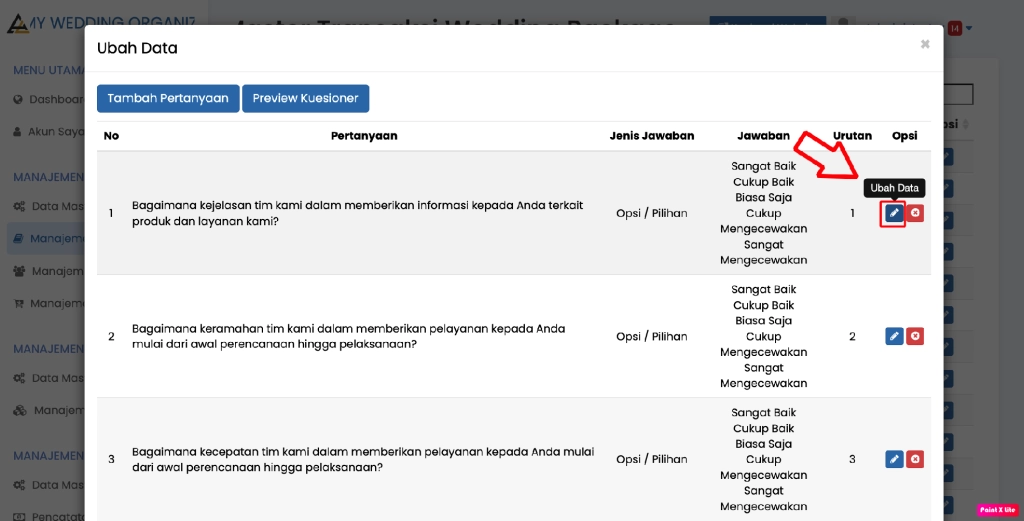Delete question 2 about keramahan

915,336
